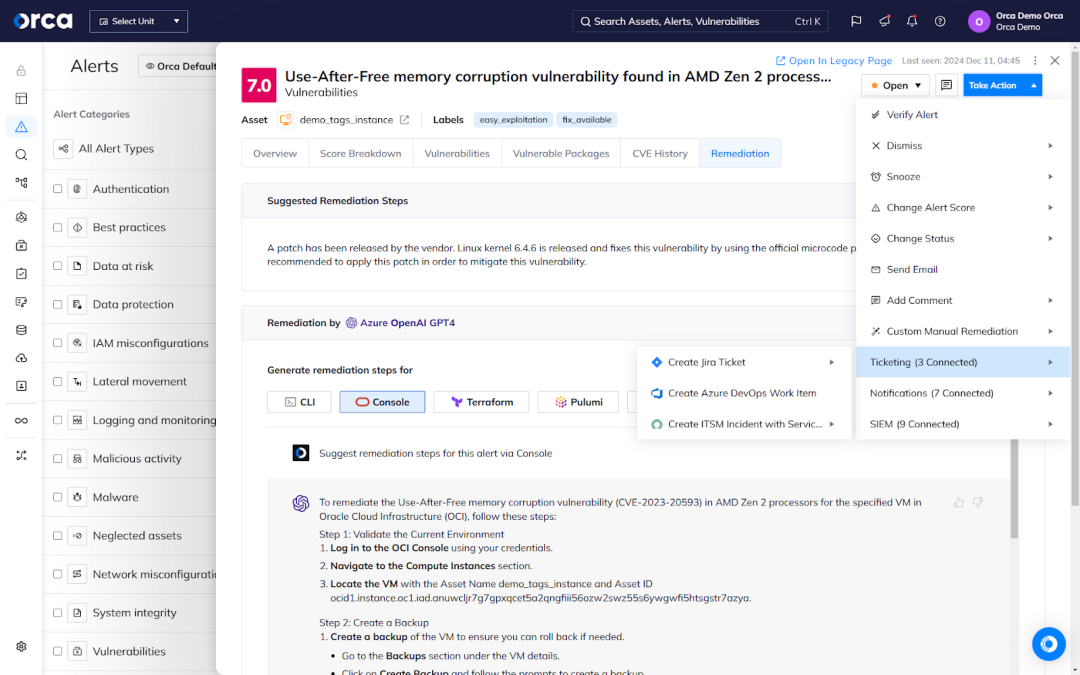The image size is (1080, 675).
Task: Click the Orca Default view button
Action: (178, 66)
